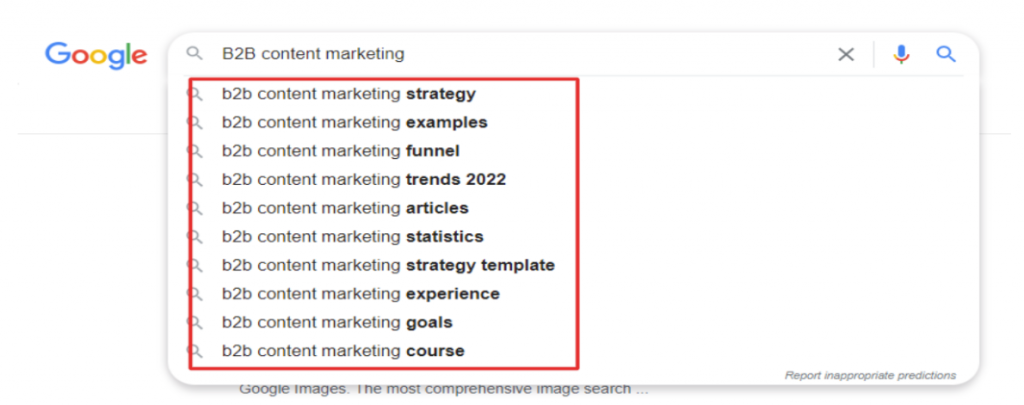1024x405 pixels.
Task: Click the gray magnifier inside search box
Action: click(194, 54)
